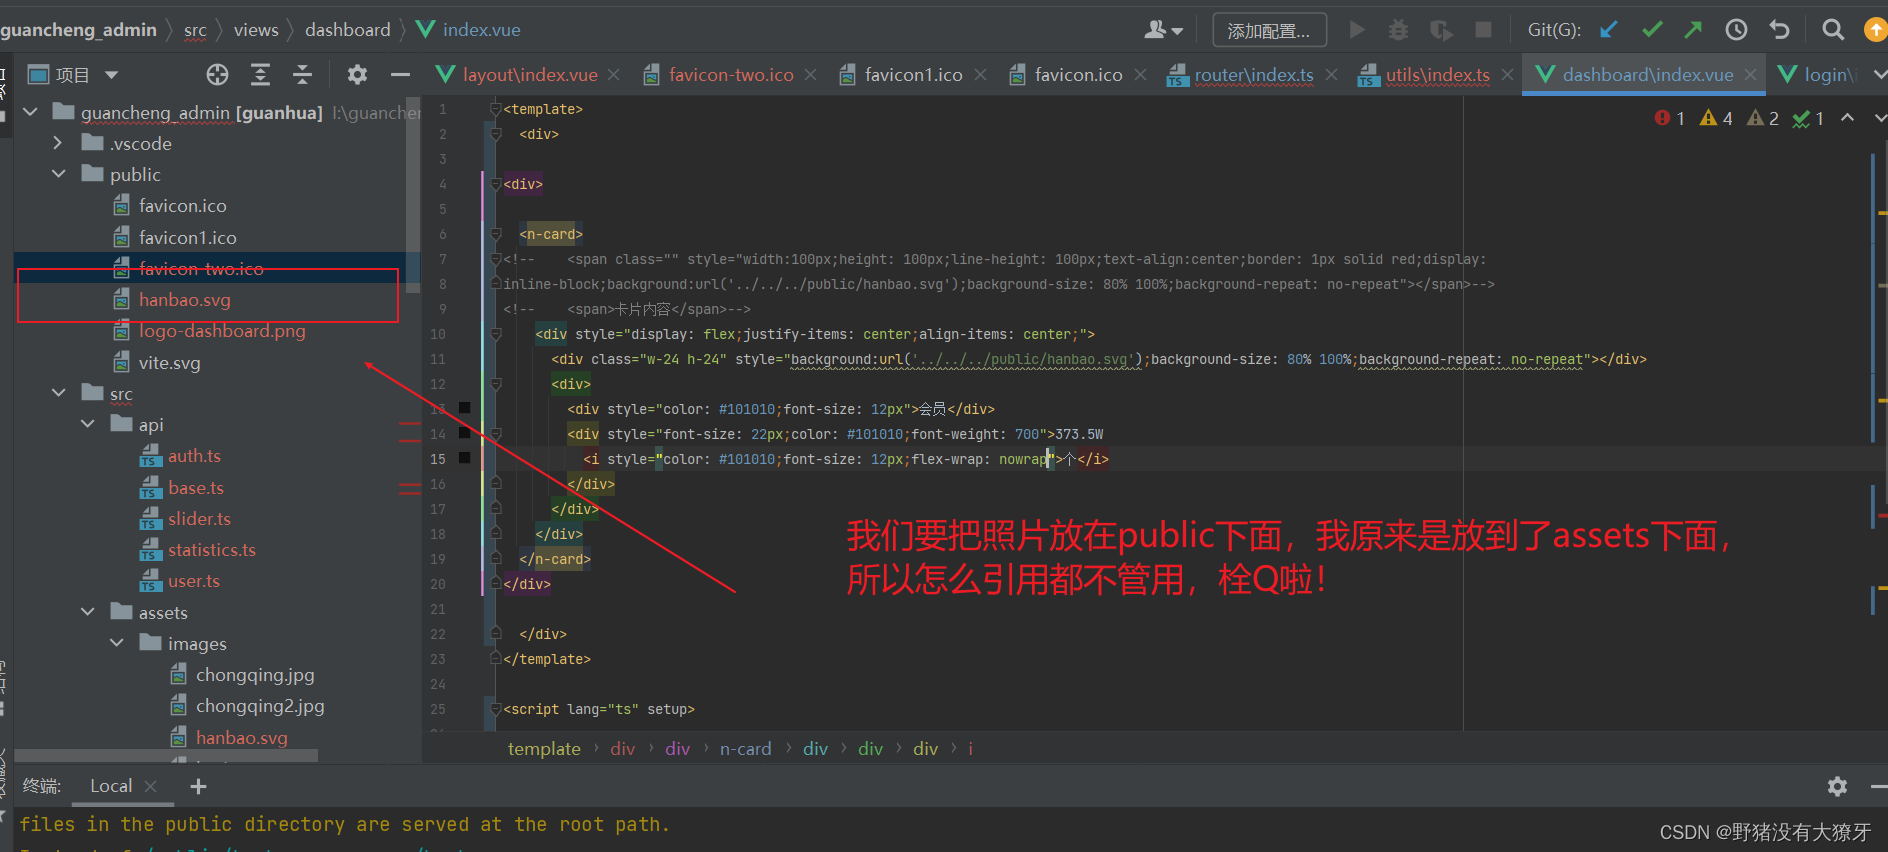1888x852 pixels.
Task: Click the Stop square icon
Action: 1483,30
